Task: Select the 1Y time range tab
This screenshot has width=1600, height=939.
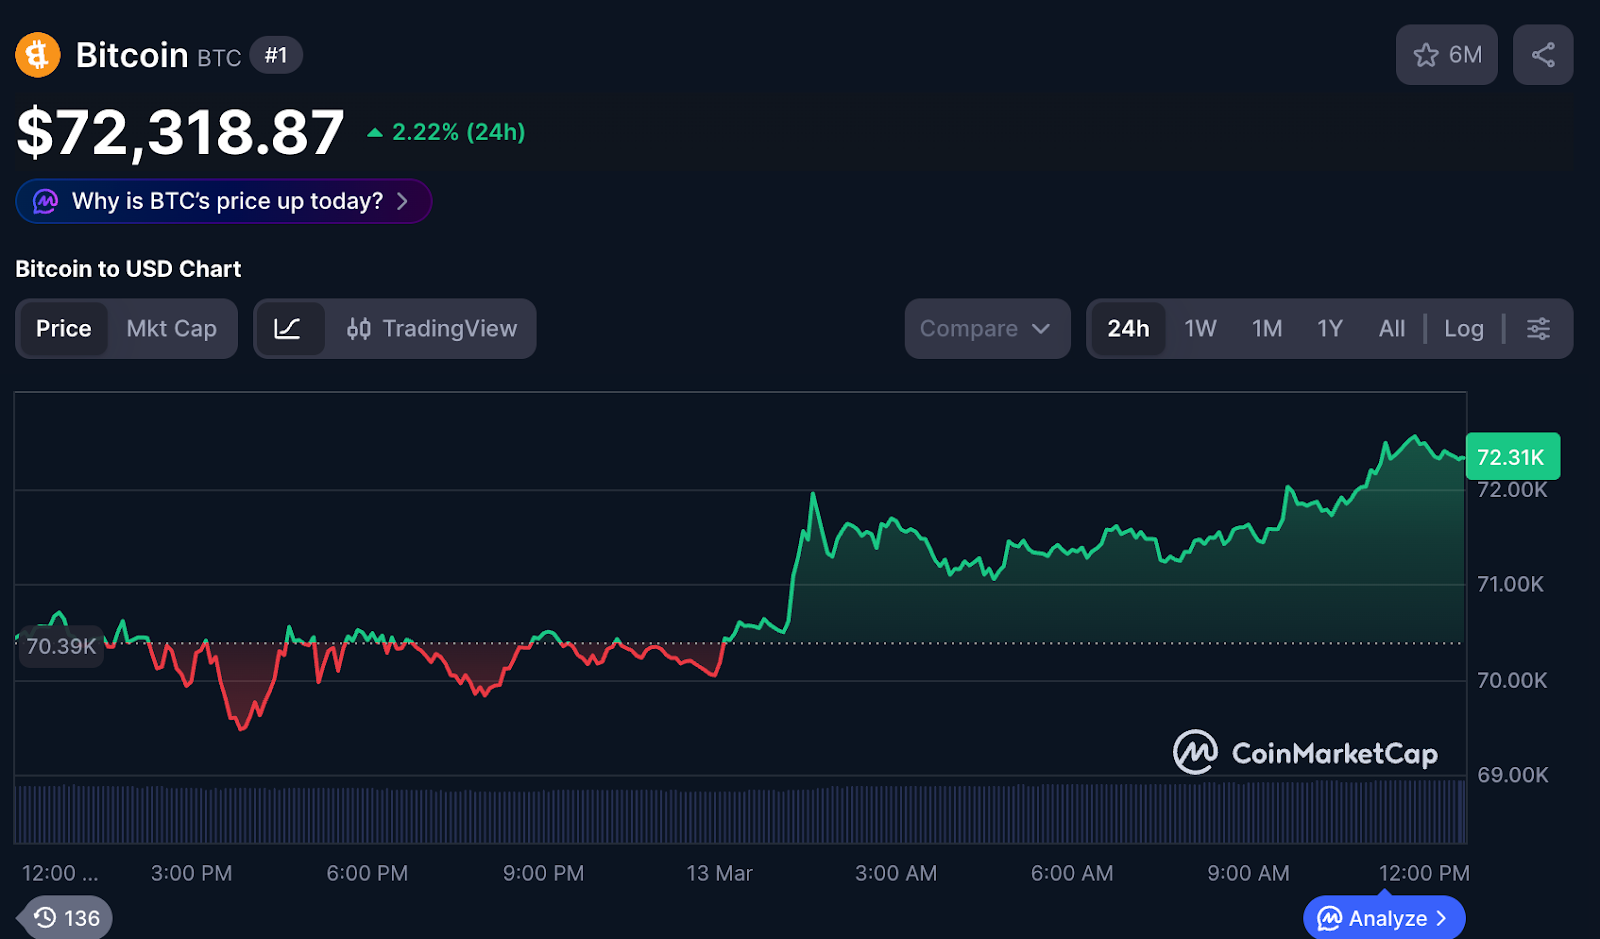Action: point(1329,329)
